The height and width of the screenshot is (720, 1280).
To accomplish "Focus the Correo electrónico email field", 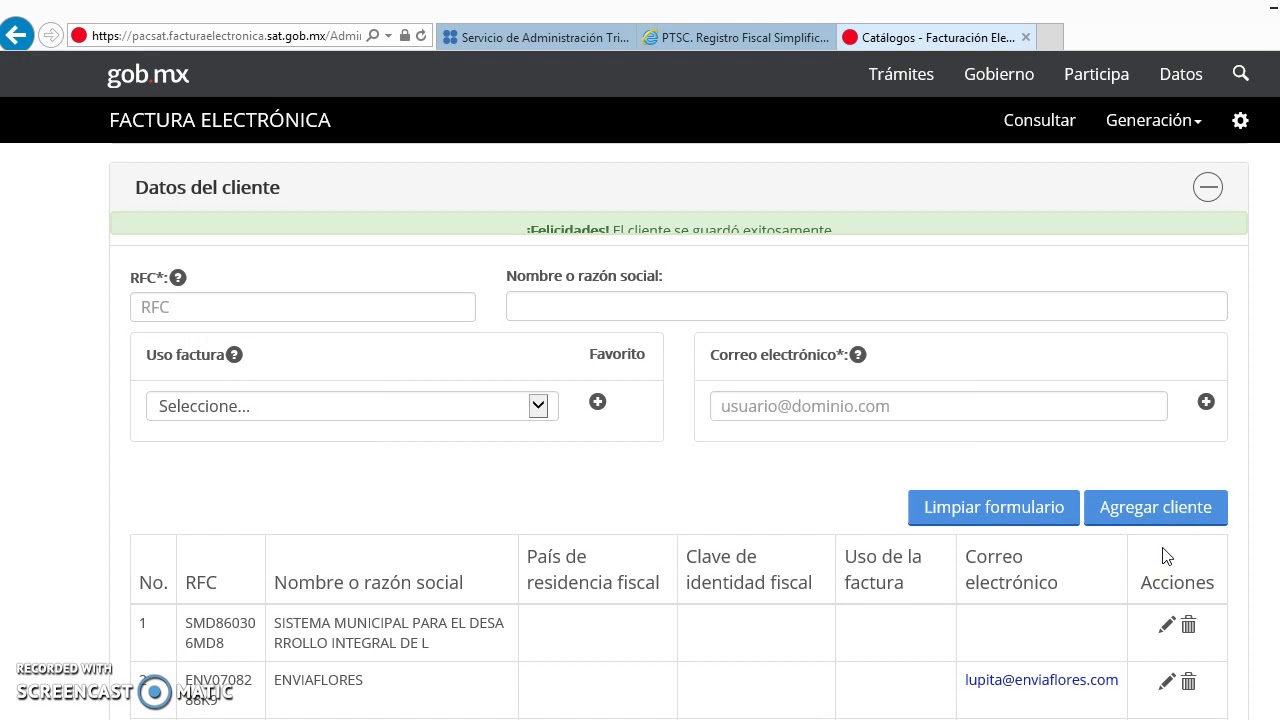I will pos(938,406).
